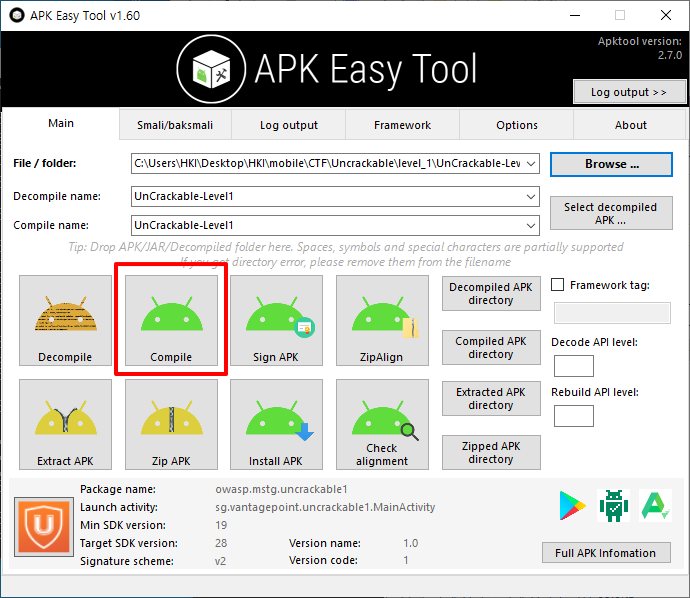690x598 pixels.
Task: Minimize the APK Easy Tool window
Action: [x=575, y=15]
